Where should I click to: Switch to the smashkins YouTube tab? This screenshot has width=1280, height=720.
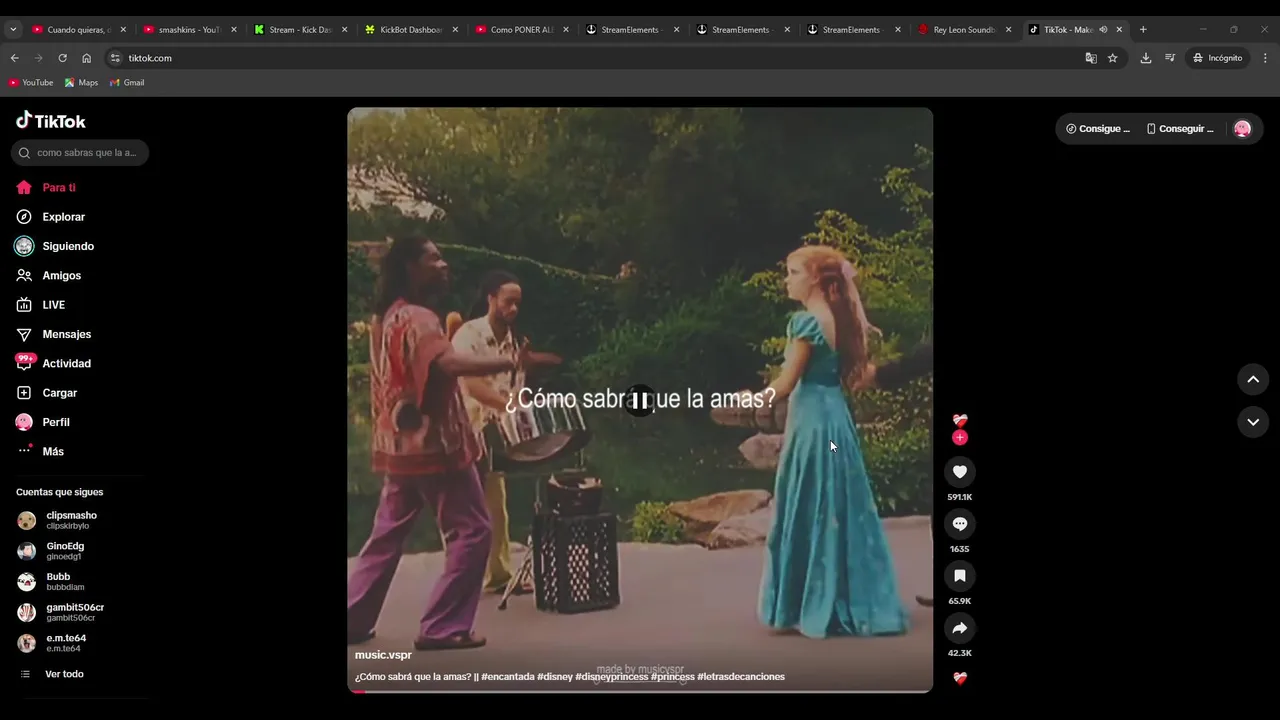click(189, 30)
